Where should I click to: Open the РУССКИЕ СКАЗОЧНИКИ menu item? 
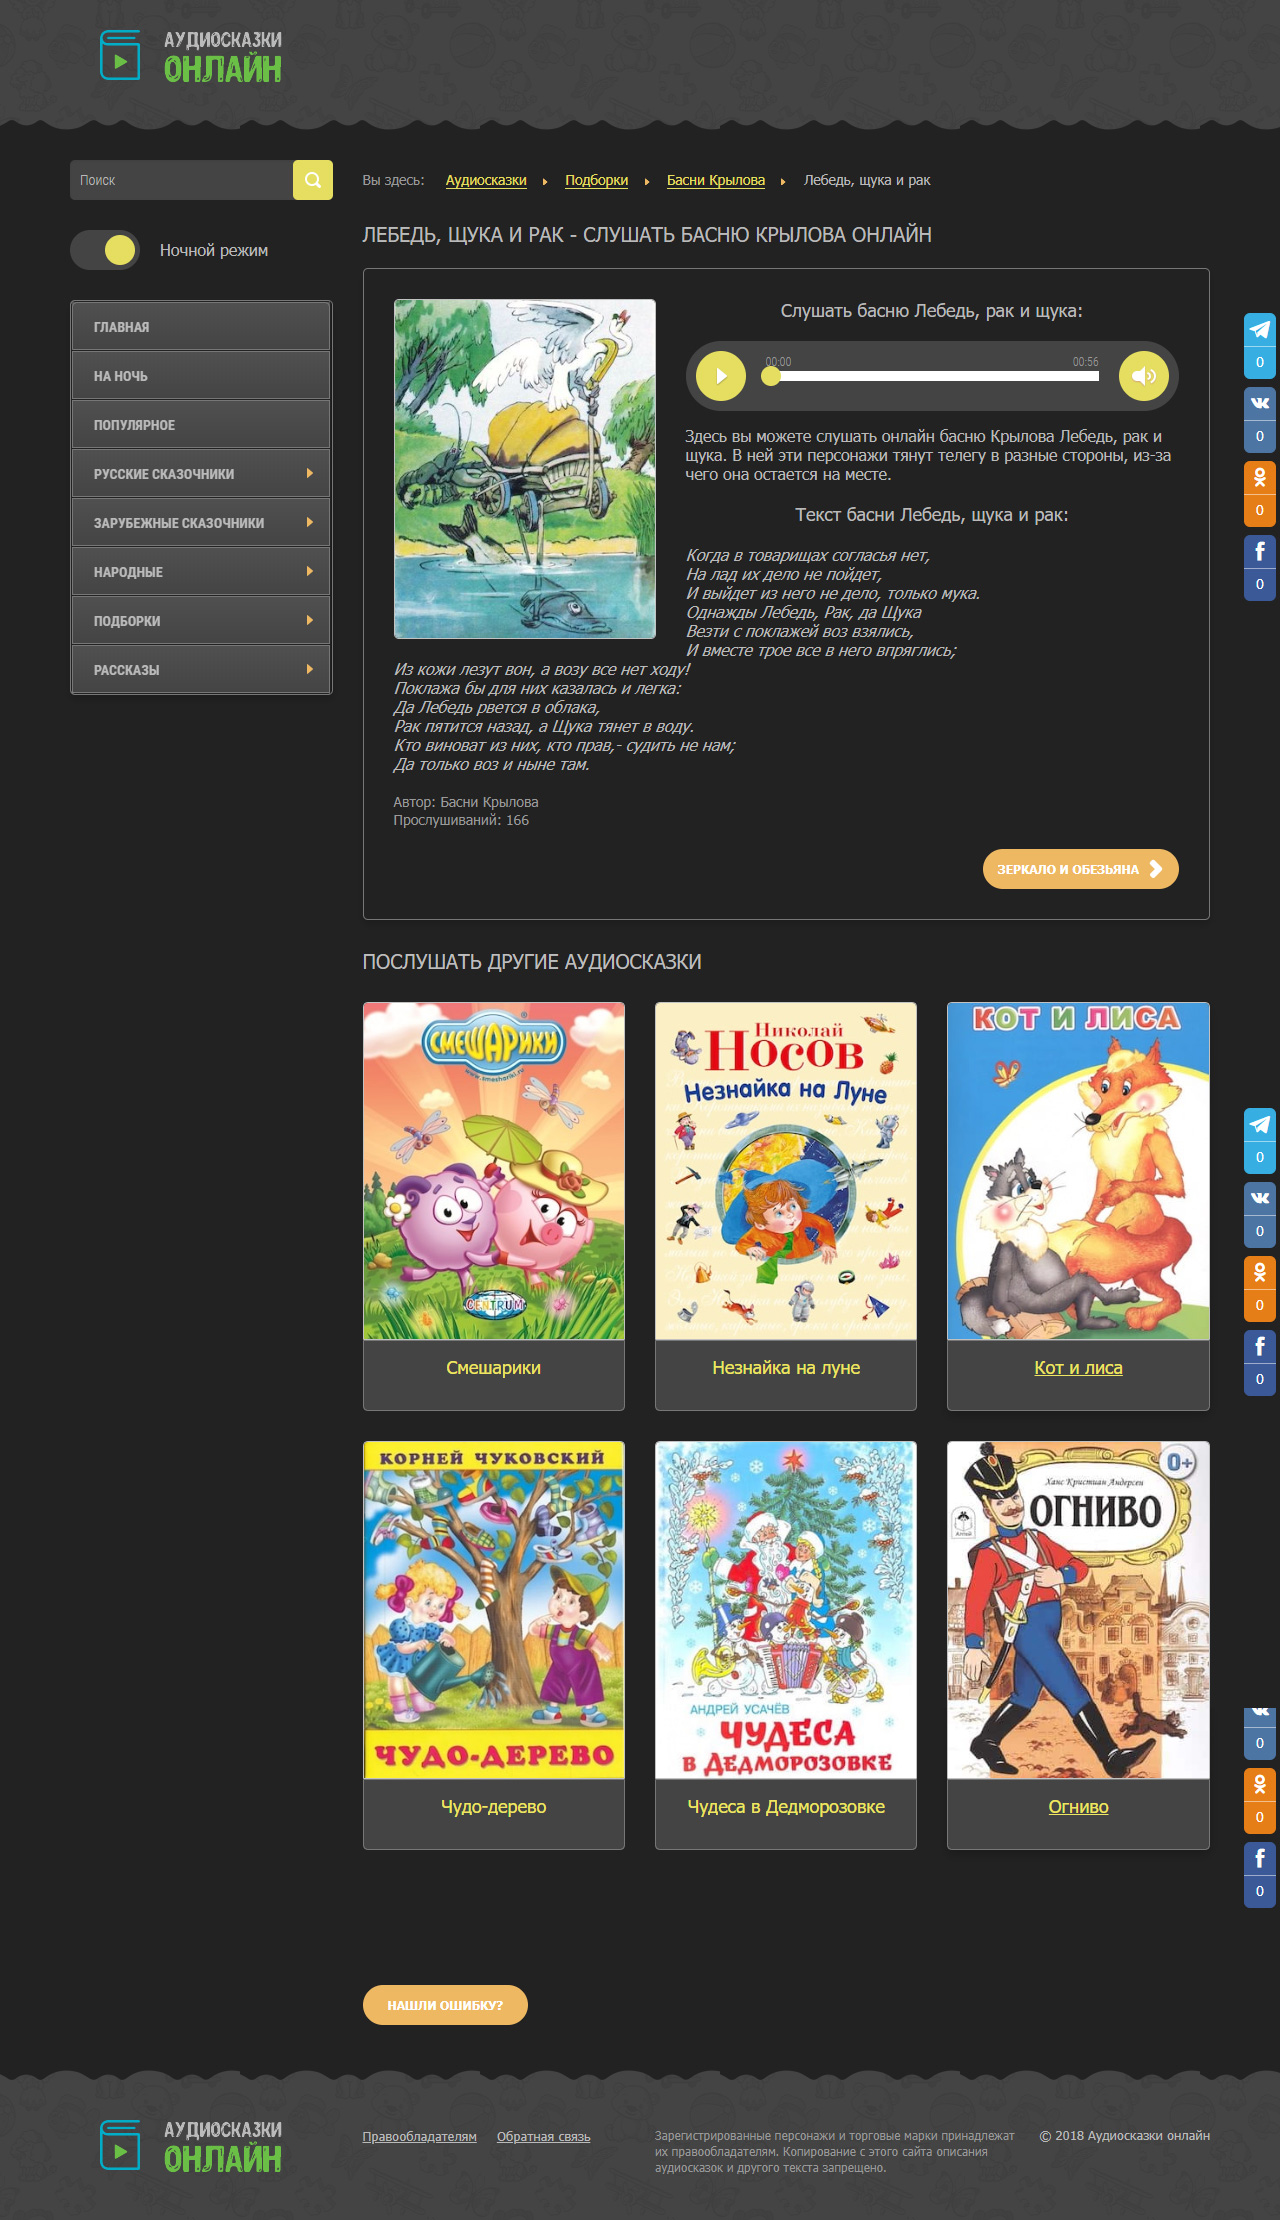(201, 474)
